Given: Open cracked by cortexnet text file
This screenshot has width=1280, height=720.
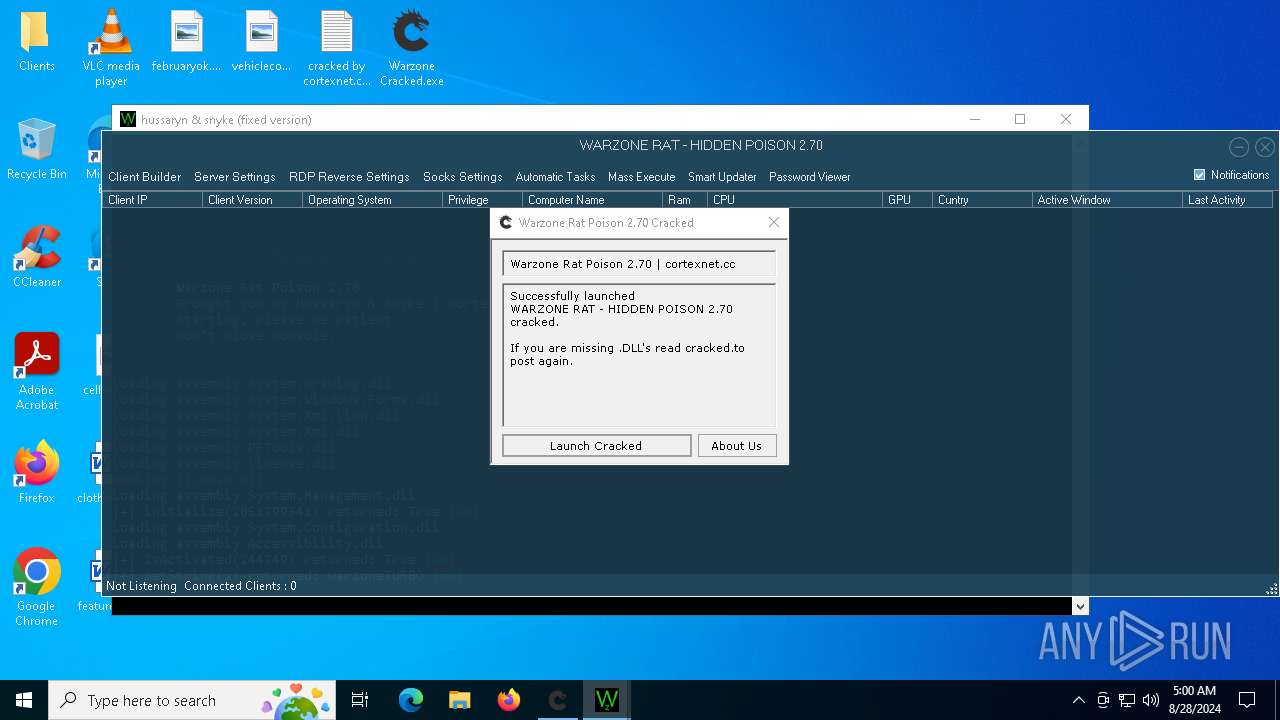Looking at the screenshot, I should point(337,47).
